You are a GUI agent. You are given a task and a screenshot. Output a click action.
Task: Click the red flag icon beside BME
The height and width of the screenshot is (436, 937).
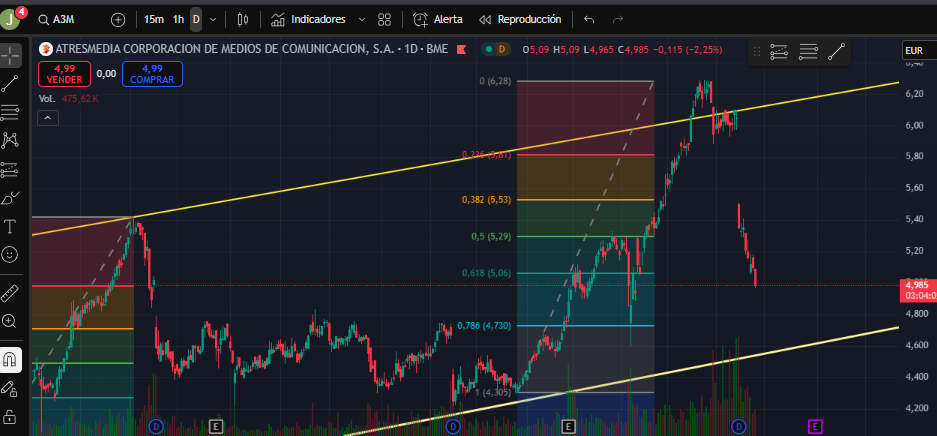coord(461,50)
